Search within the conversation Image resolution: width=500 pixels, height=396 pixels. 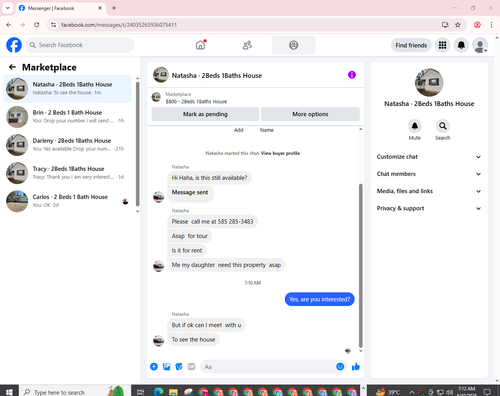tap(443, 126)
